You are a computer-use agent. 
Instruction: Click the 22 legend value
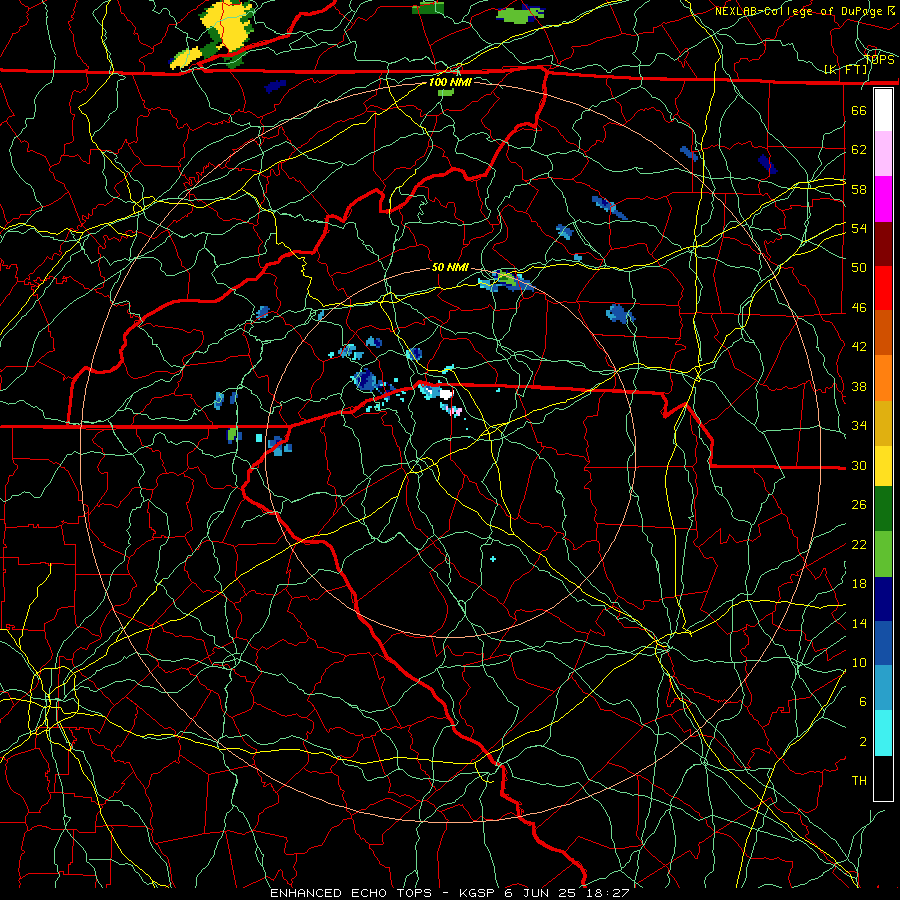tap(859, 544)
